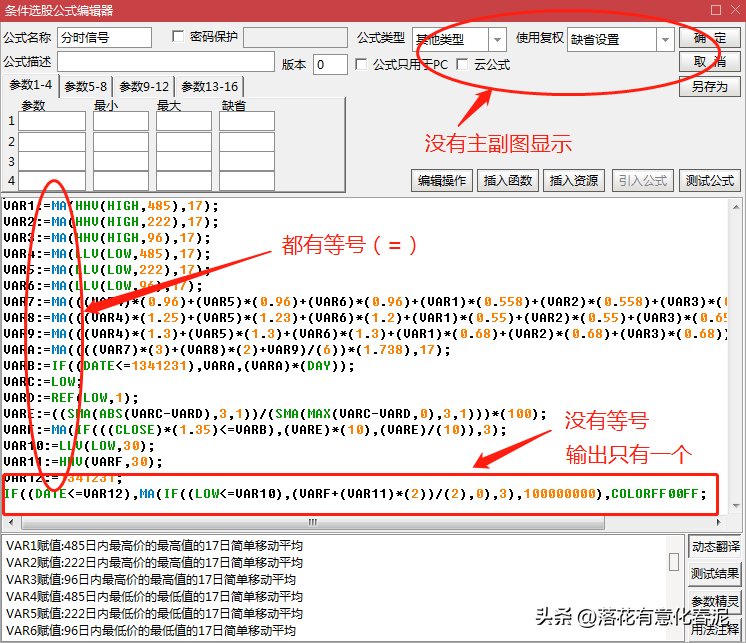Click the code editor horizontal scrollbar thumb
This screenshot has width=746, height=643.
point(313,522)
